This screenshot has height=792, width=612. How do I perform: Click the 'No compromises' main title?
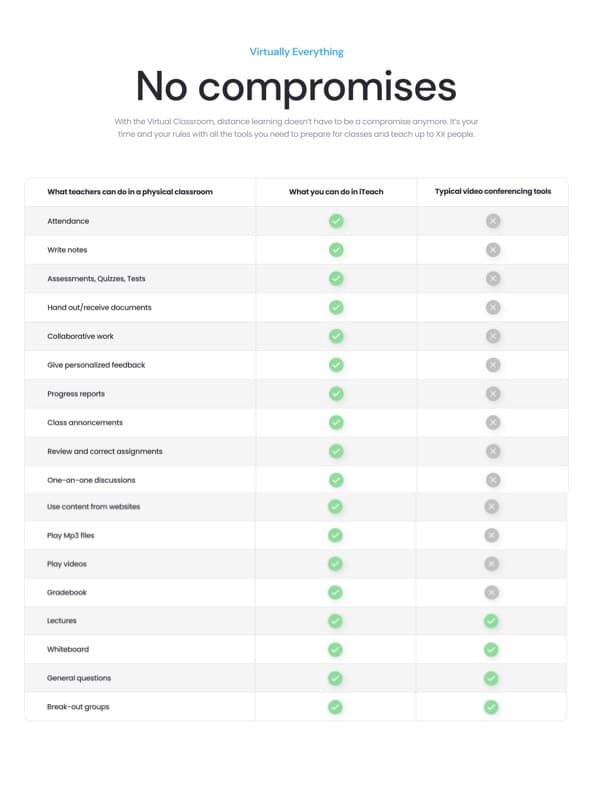(296, 87)
